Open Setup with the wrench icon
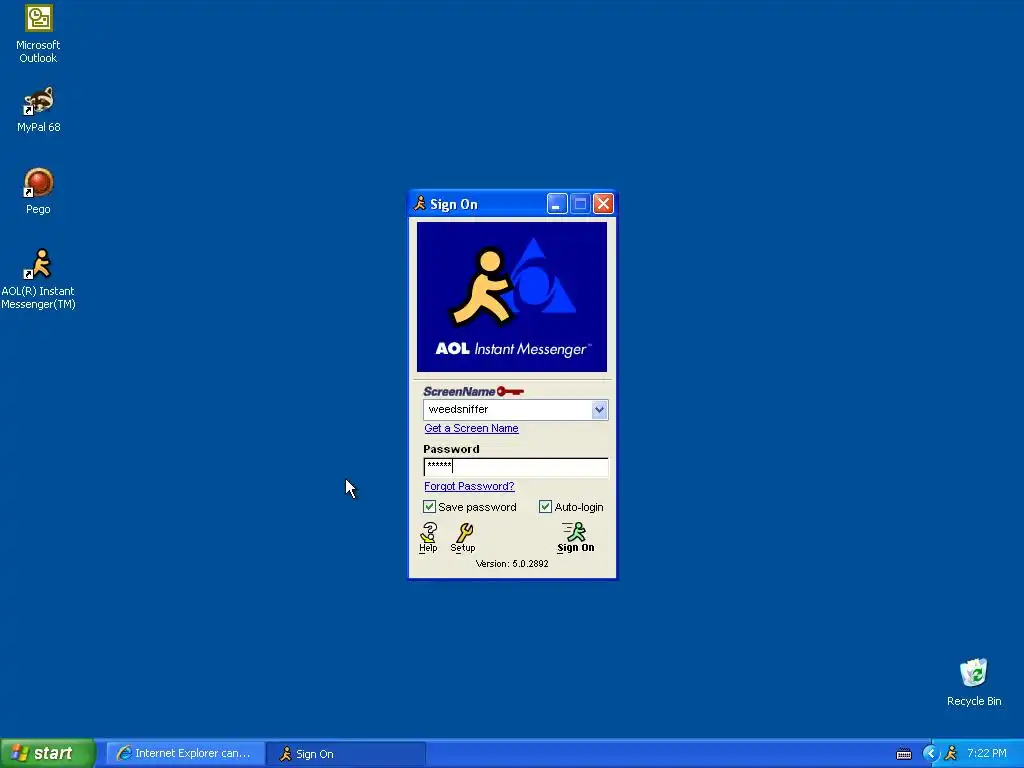This screenshot has width=1024, height=768. (x=463, y=537)
